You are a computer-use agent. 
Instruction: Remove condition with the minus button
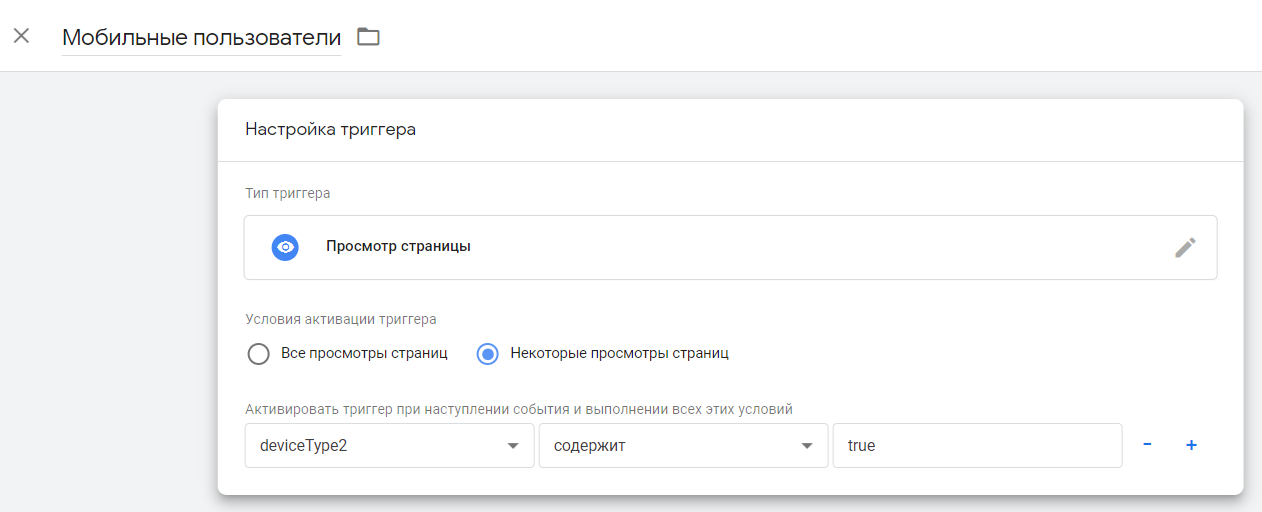click(x=1147, y=445)
